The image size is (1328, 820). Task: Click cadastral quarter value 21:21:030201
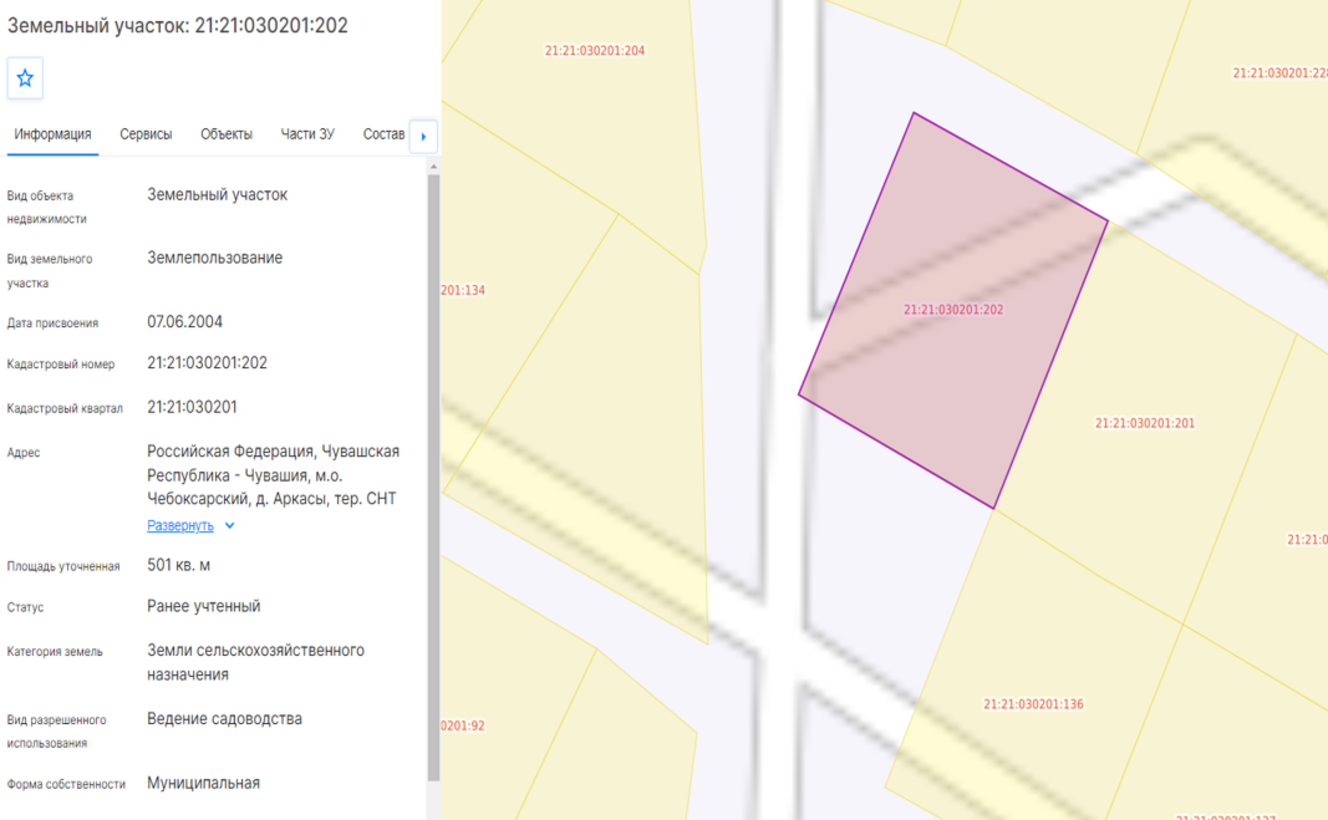(192, 407)
